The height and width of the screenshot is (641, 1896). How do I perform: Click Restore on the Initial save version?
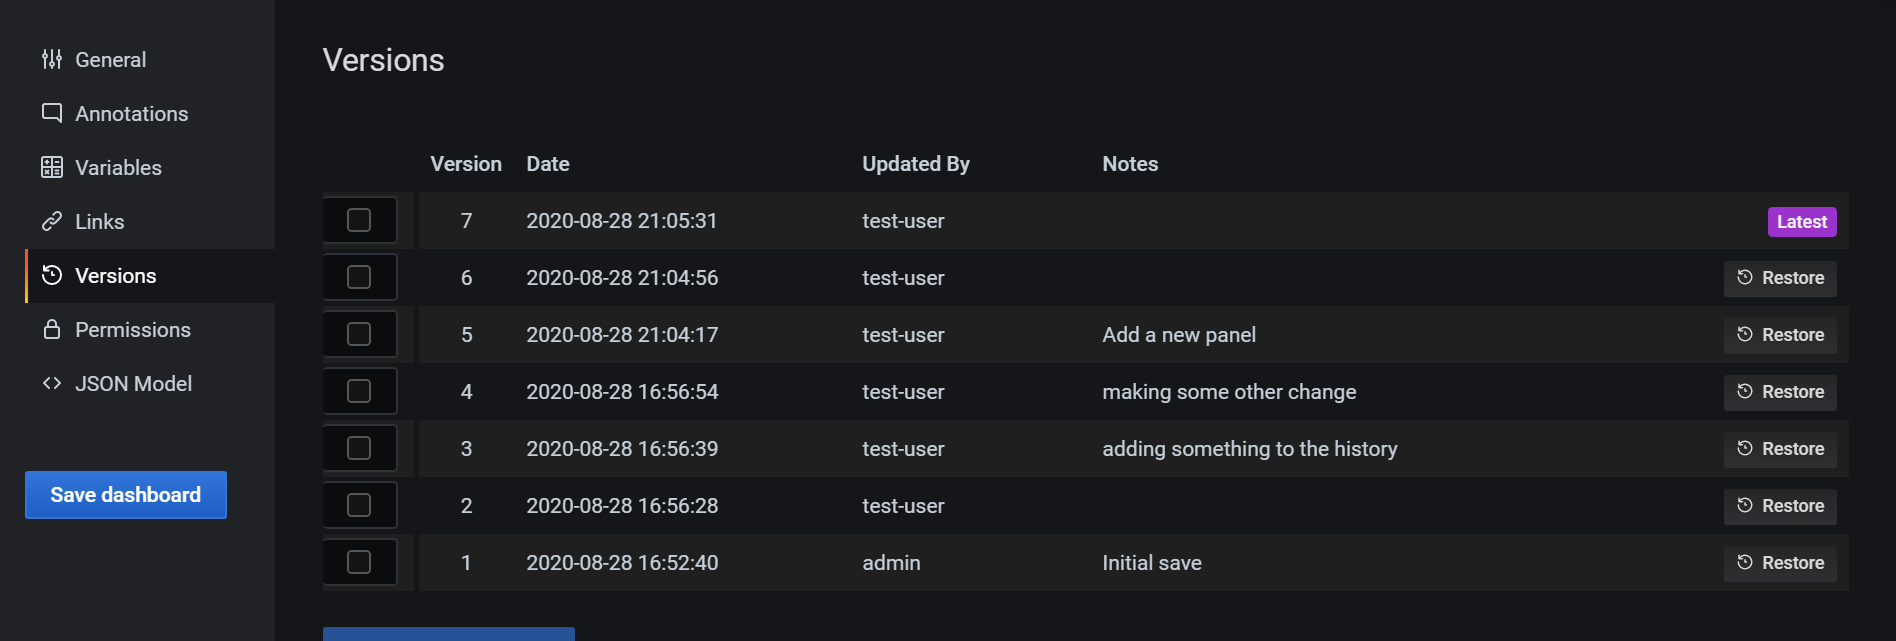1779,562
